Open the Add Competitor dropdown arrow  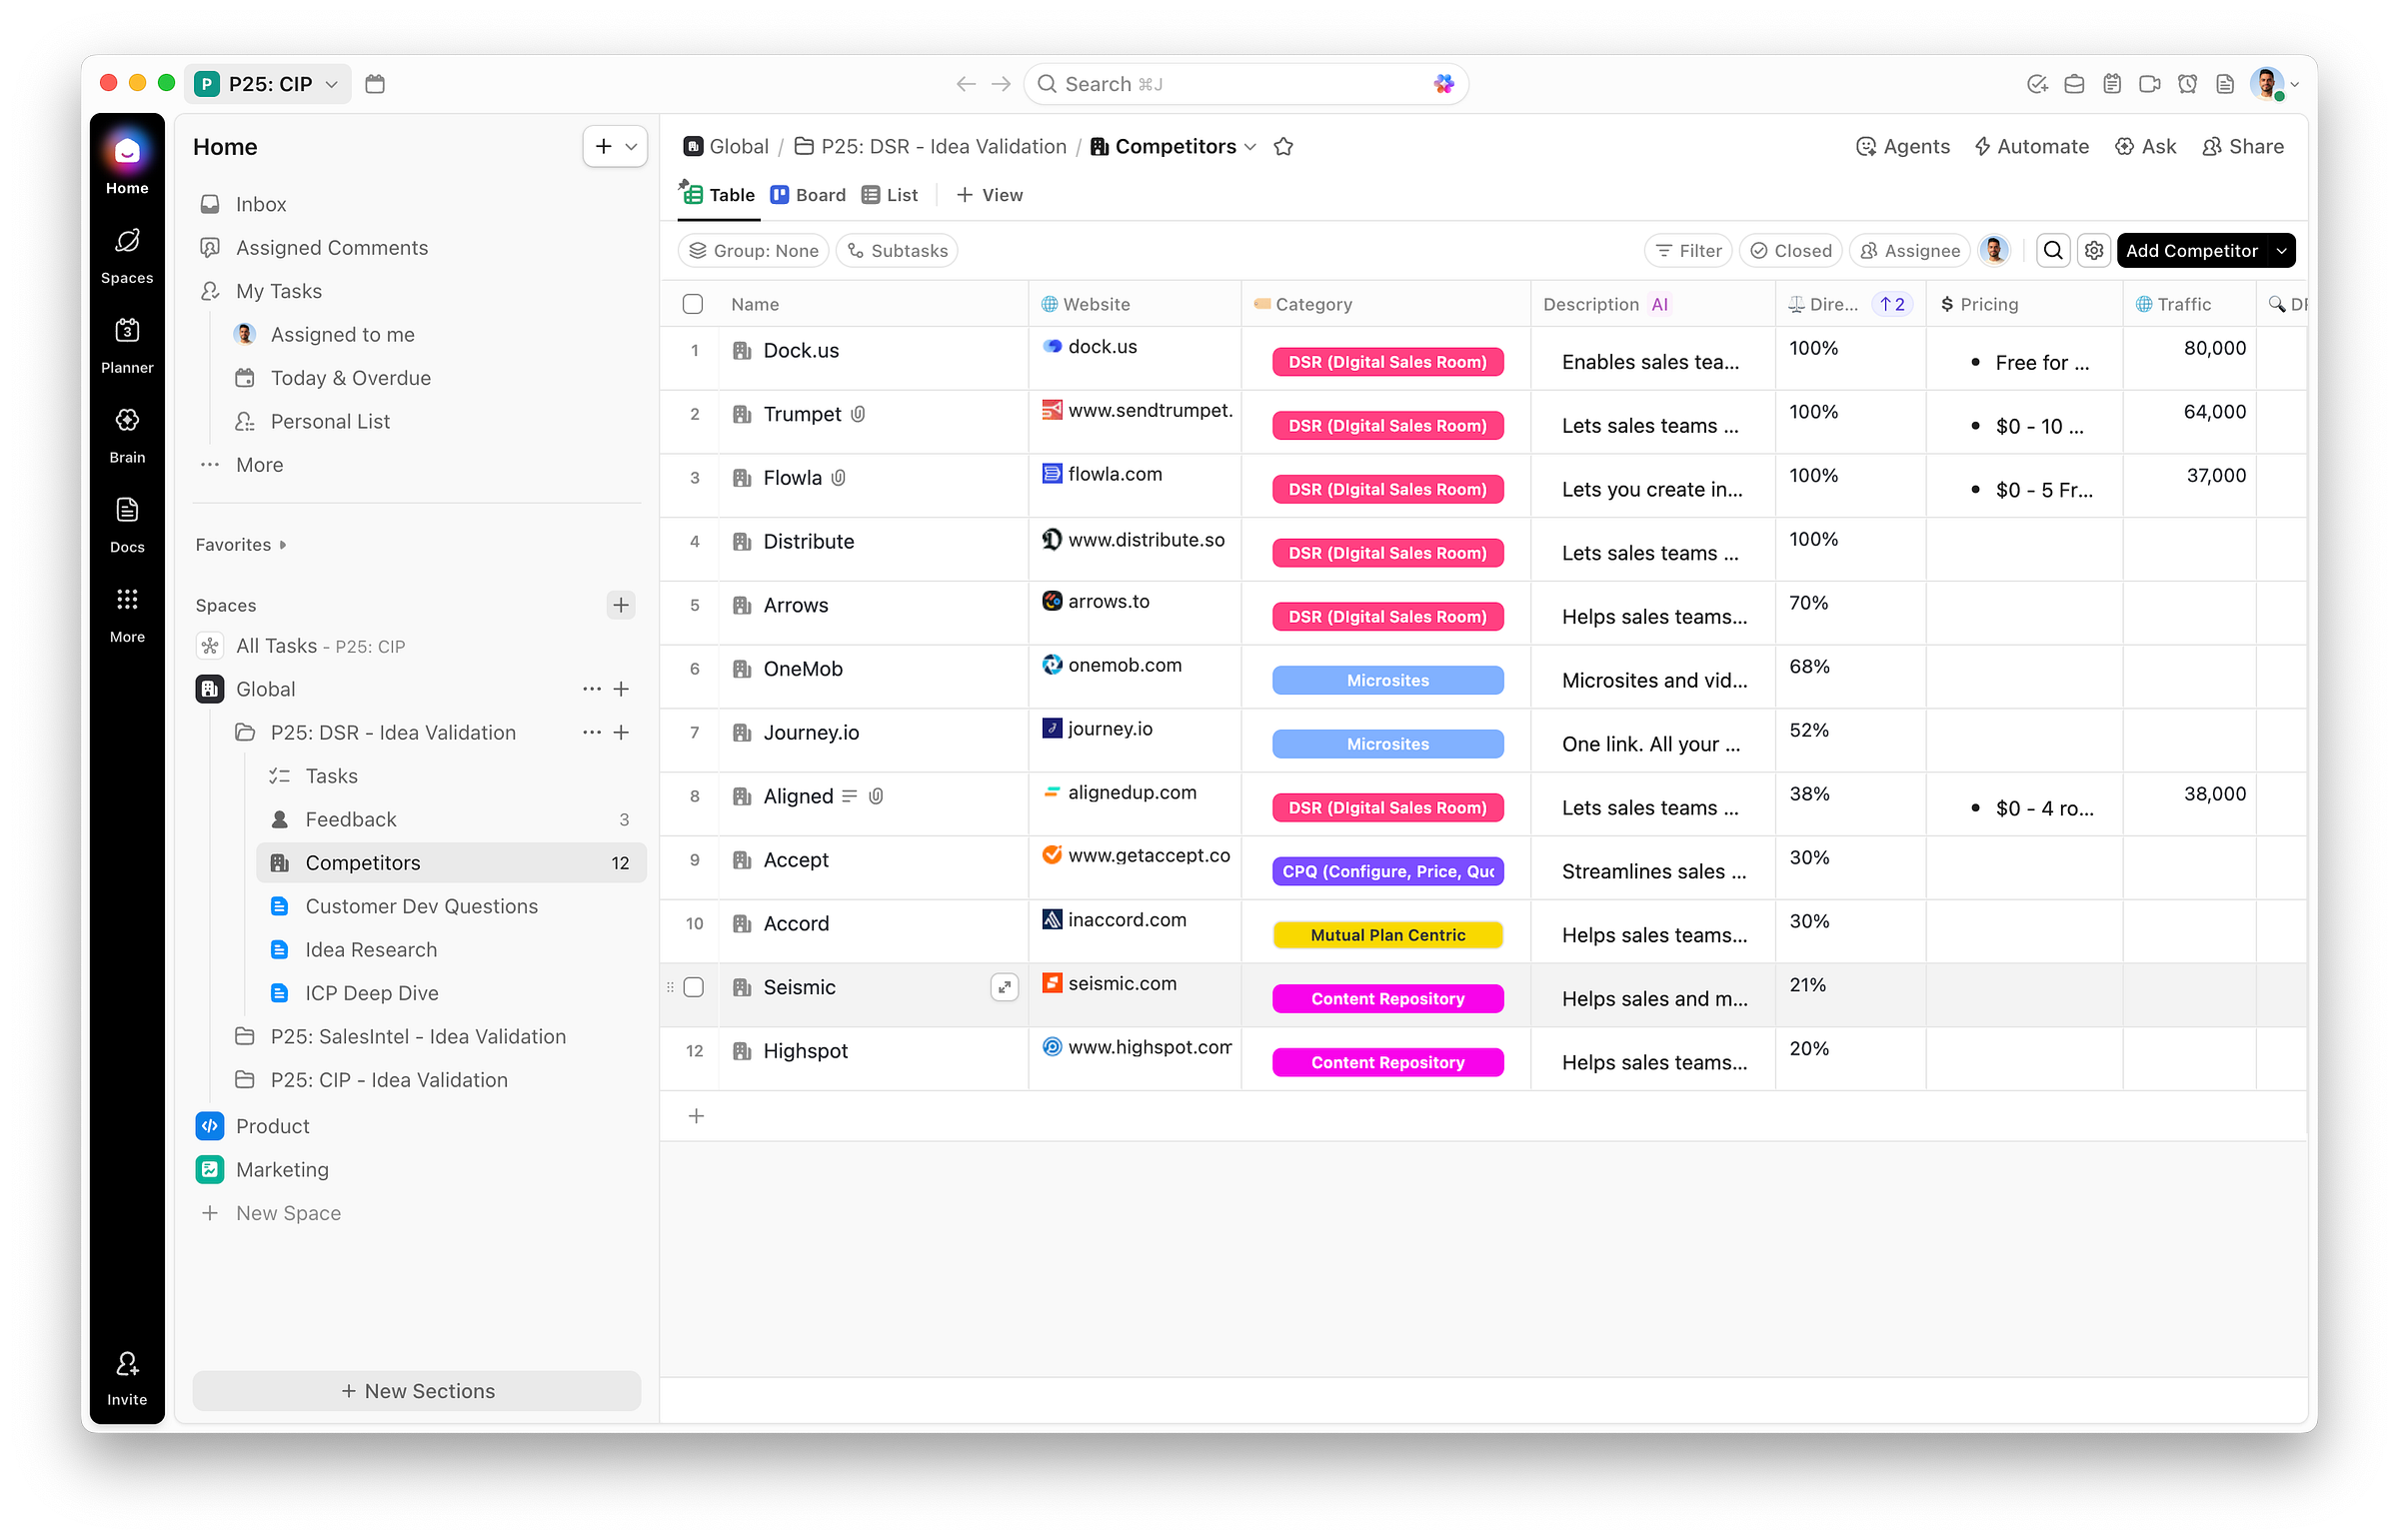click(2281, 250)
